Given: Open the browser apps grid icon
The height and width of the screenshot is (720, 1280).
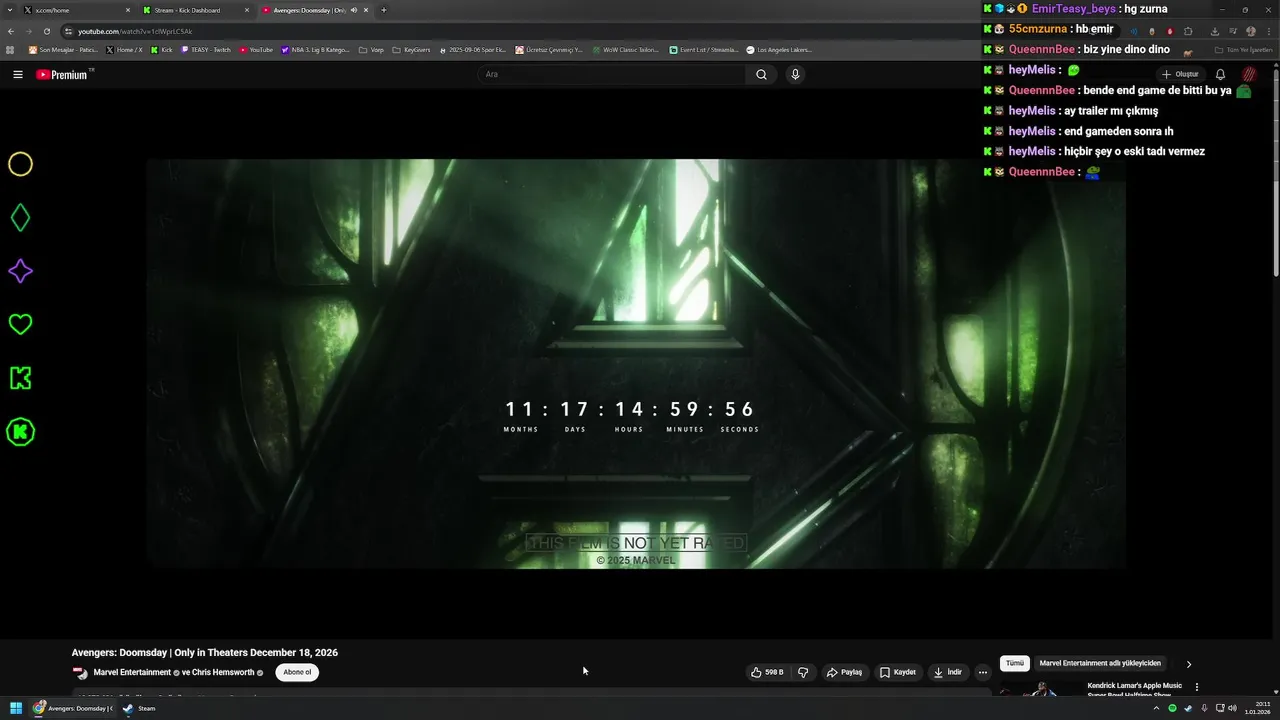Looking at the screenshot, I should click(x=11, y=49).
